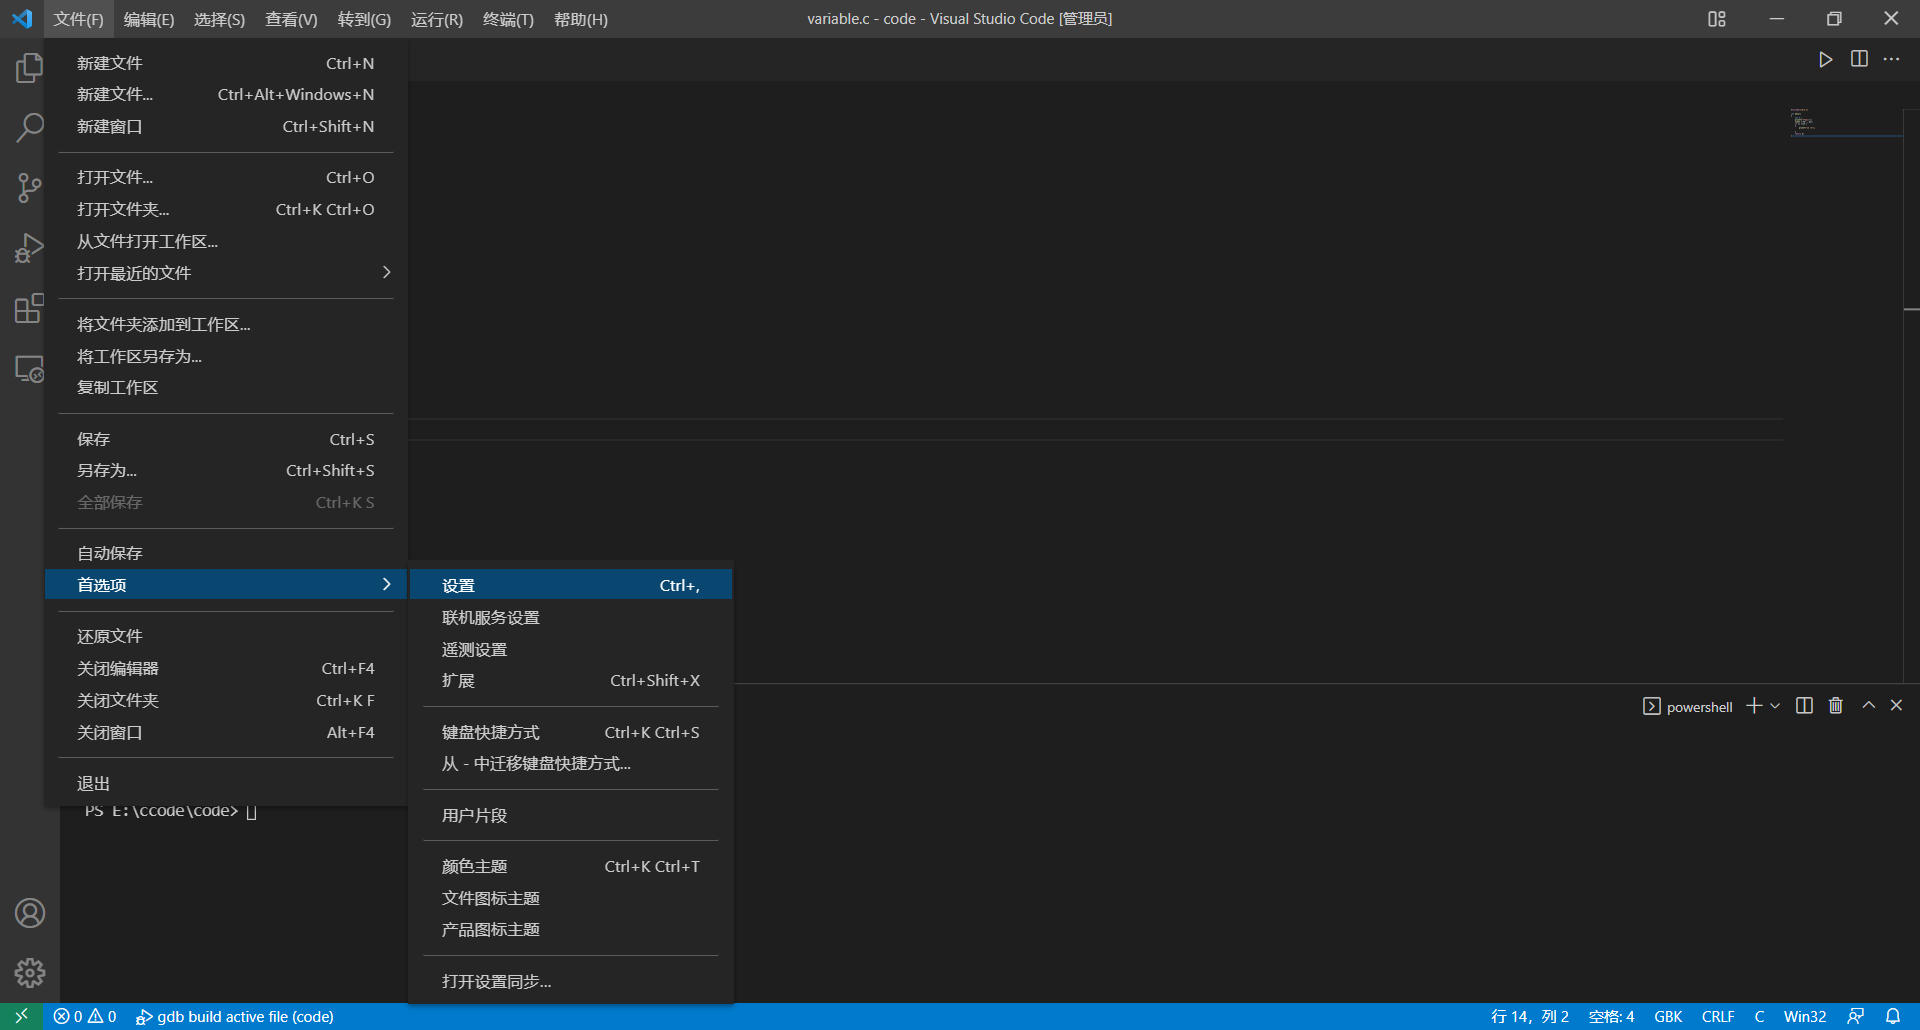Choose 打开设置同步... entry

pyautogui.click(x=571, y=982)
